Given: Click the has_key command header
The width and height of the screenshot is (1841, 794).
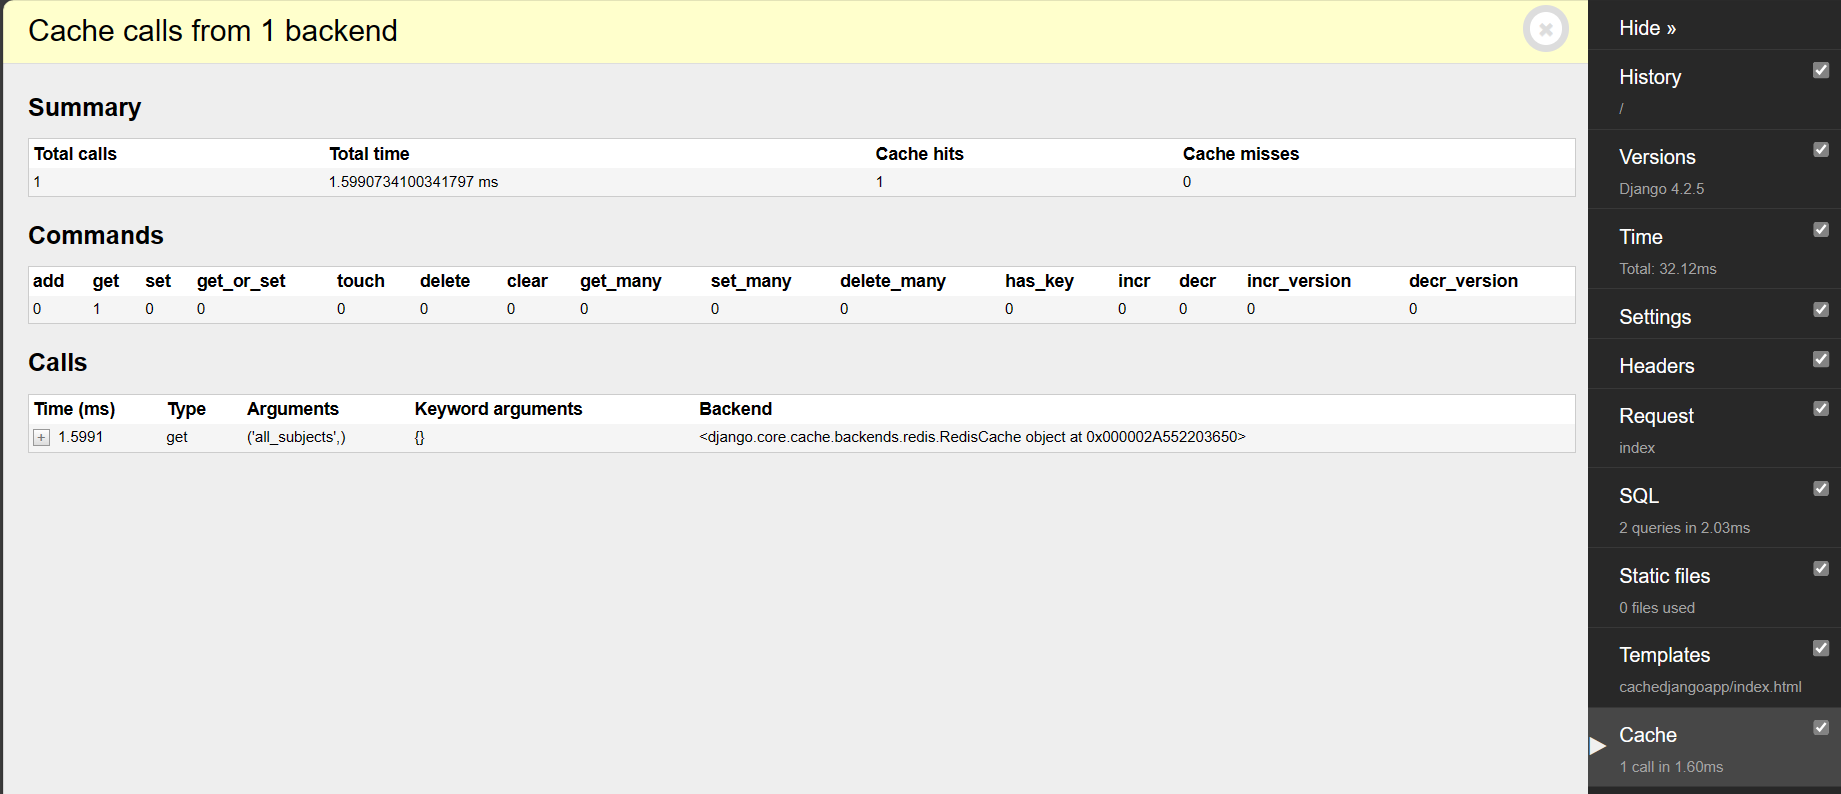Looking at the screenshot, I should [1039, 281].
